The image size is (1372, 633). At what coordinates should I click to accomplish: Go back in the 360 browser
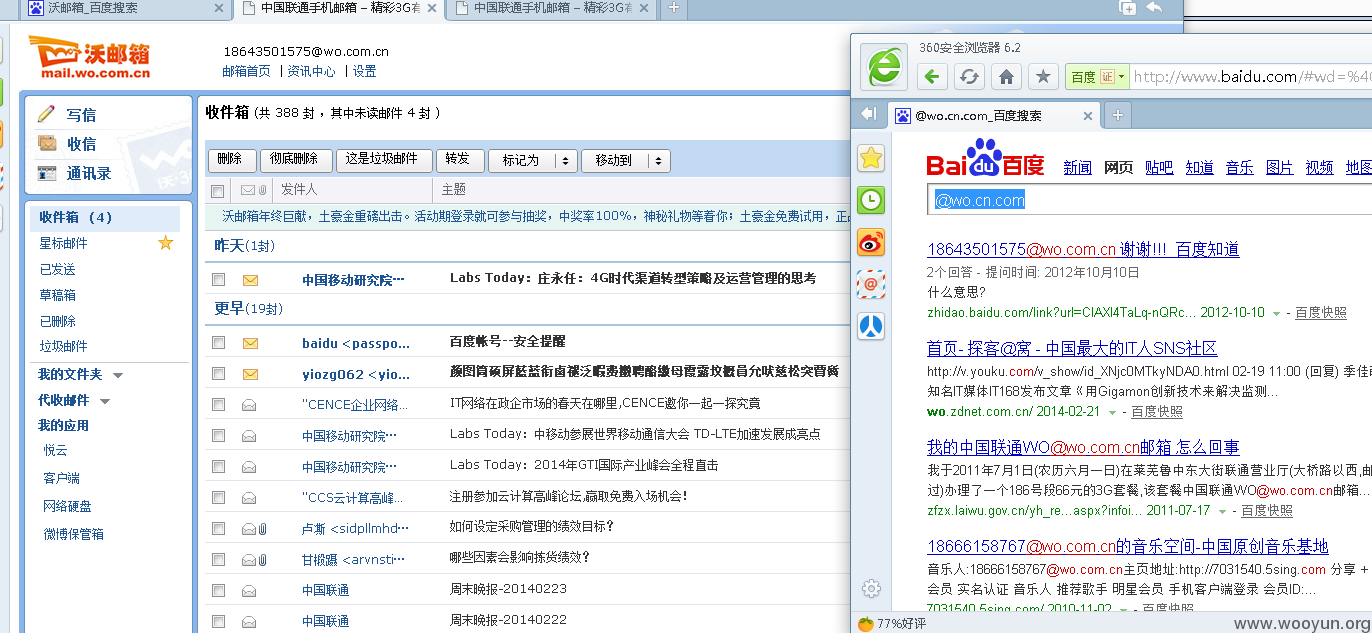coord(932,76)
